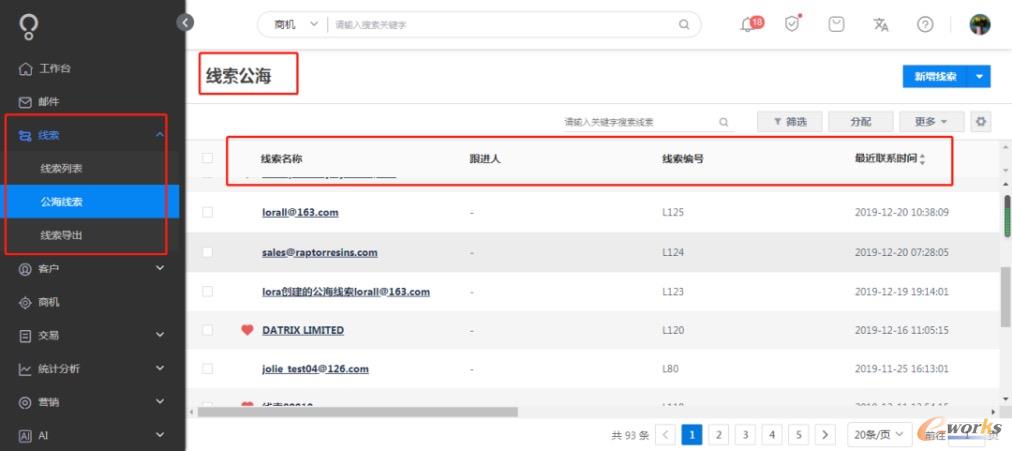Open lead DATRIX LIMITED link
1012x451 pixels.
tap(303, 330)
